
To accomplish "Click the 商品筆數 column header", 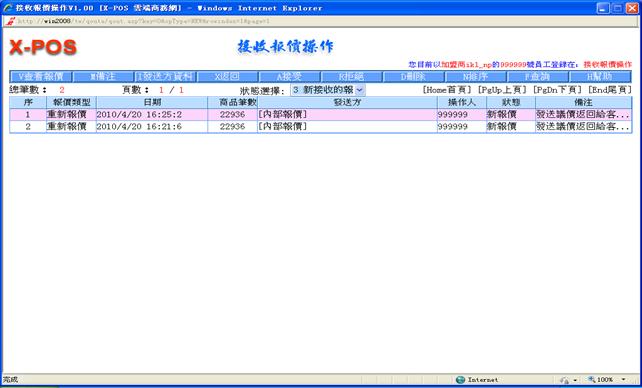I will coord(233,102).
